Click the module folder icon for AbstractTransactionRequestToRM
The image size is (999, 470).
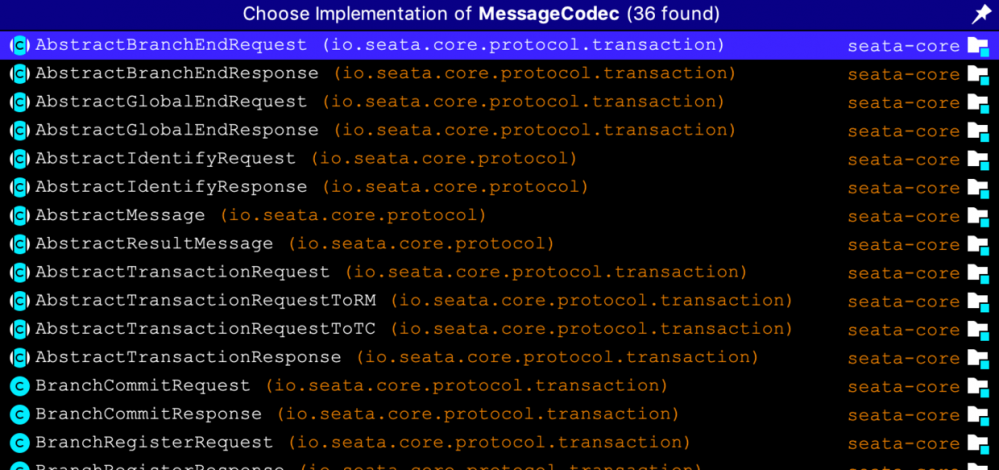coord(977,301)
